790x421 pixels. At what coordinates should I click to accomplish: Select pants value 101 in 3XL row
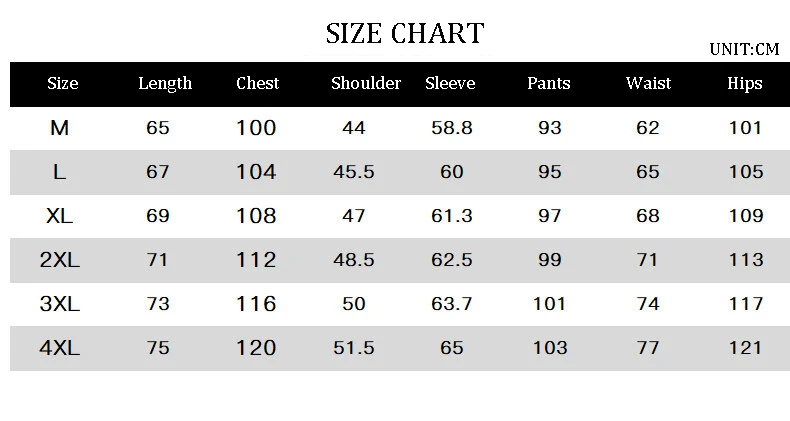tap(550, 304)
